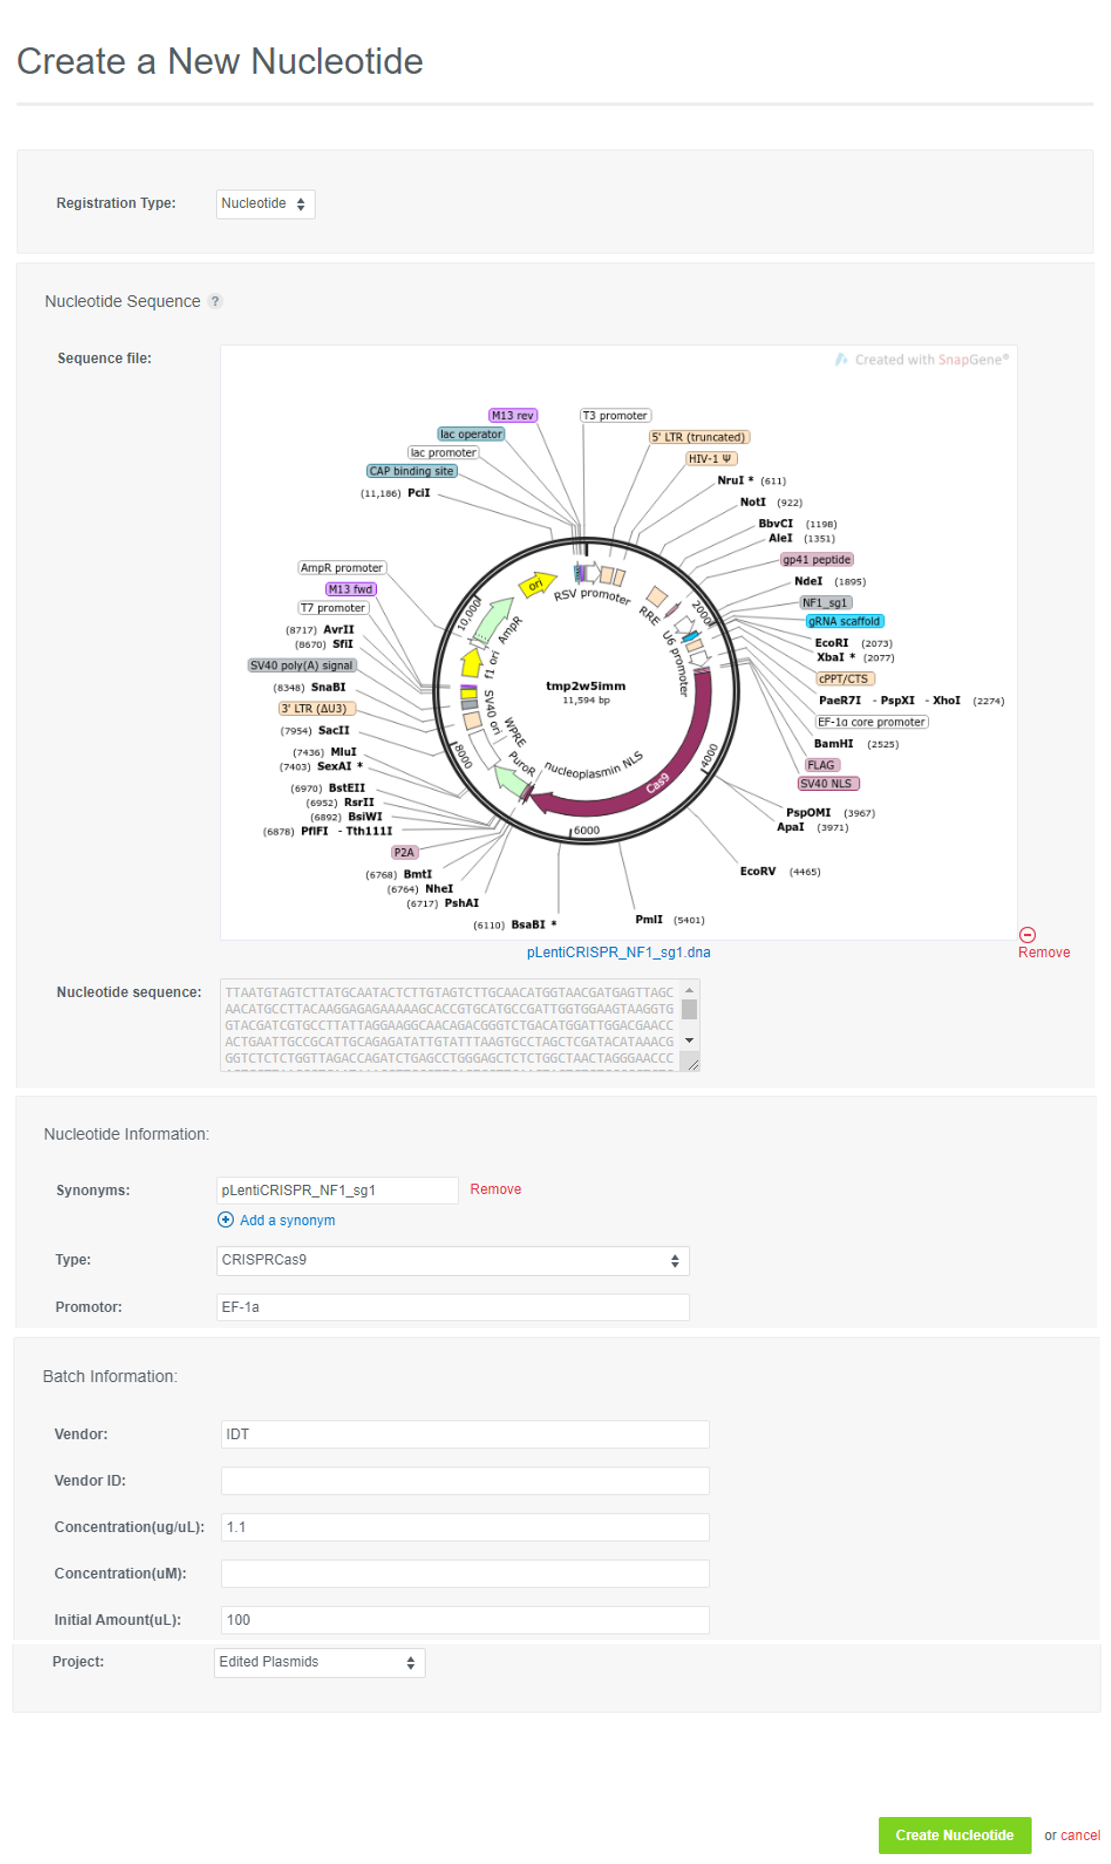1111x1864 pixels.
Task: Click the Initial Amount(uL) field
Action: (465, 1620)
